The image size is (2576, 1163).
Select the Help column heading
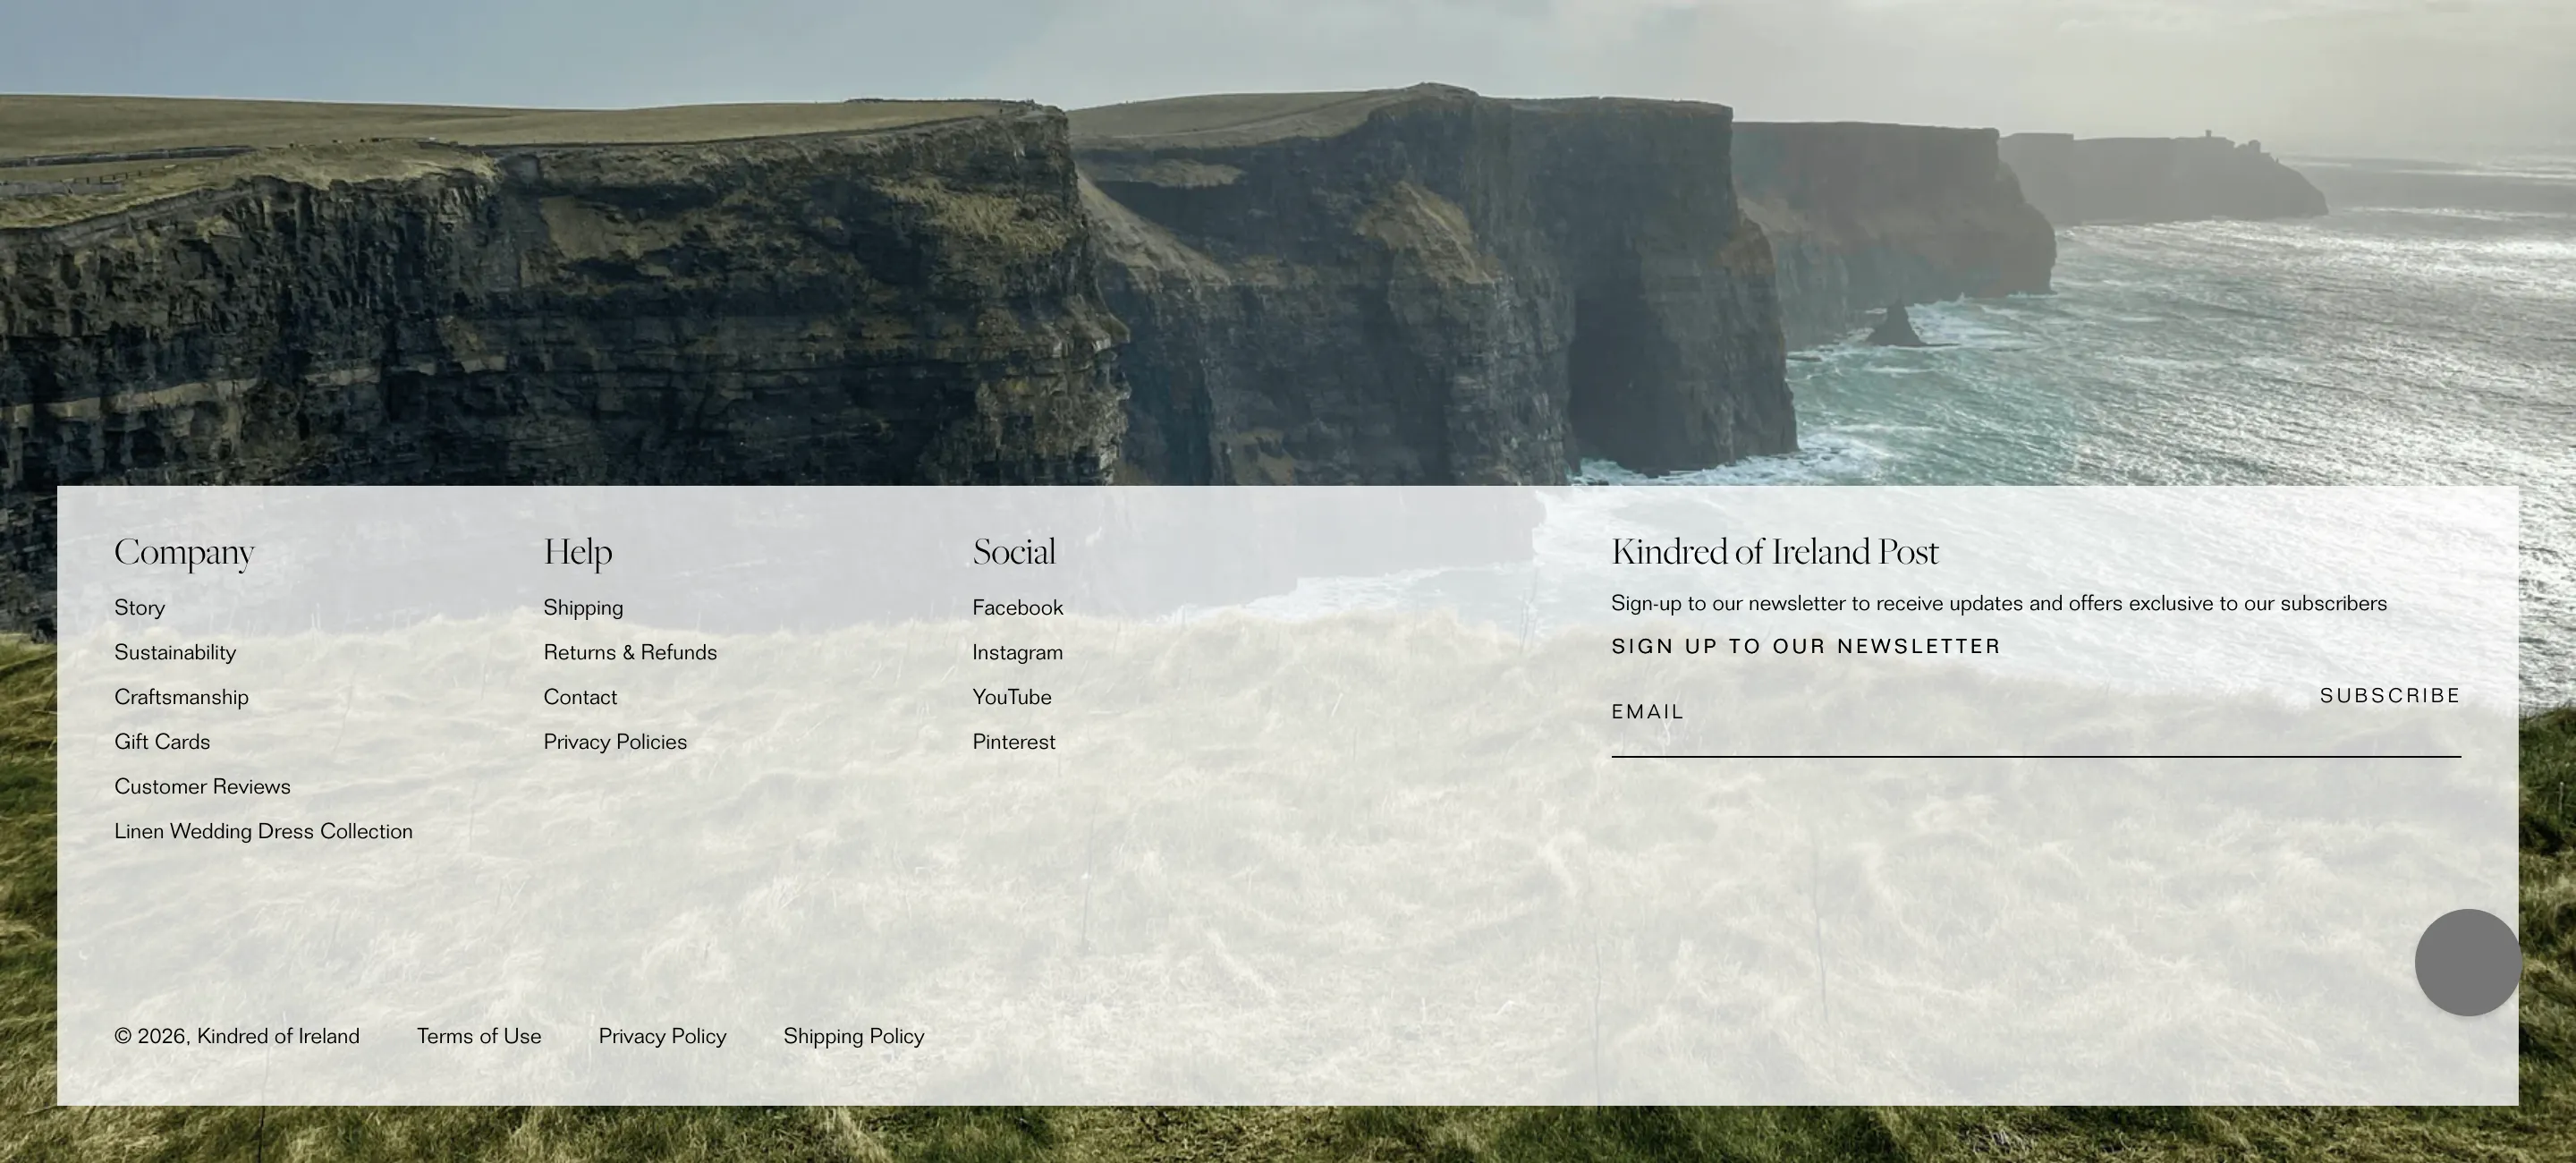click(577, 553)
